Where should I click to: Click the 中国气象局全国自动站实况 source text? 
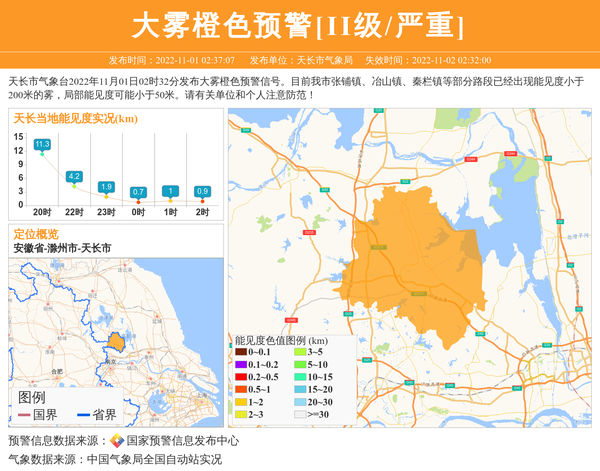point(154,460)
